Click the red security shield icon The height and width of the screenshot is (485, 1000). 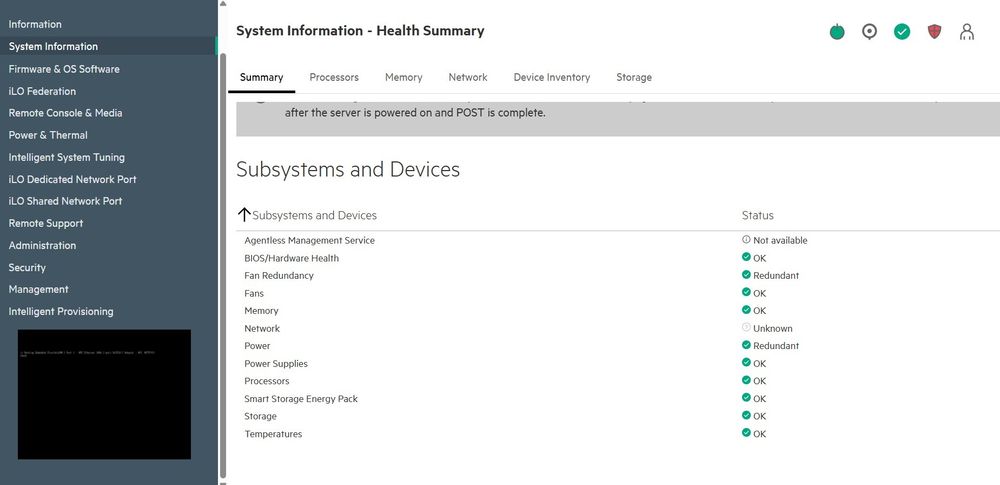[935, 32]
